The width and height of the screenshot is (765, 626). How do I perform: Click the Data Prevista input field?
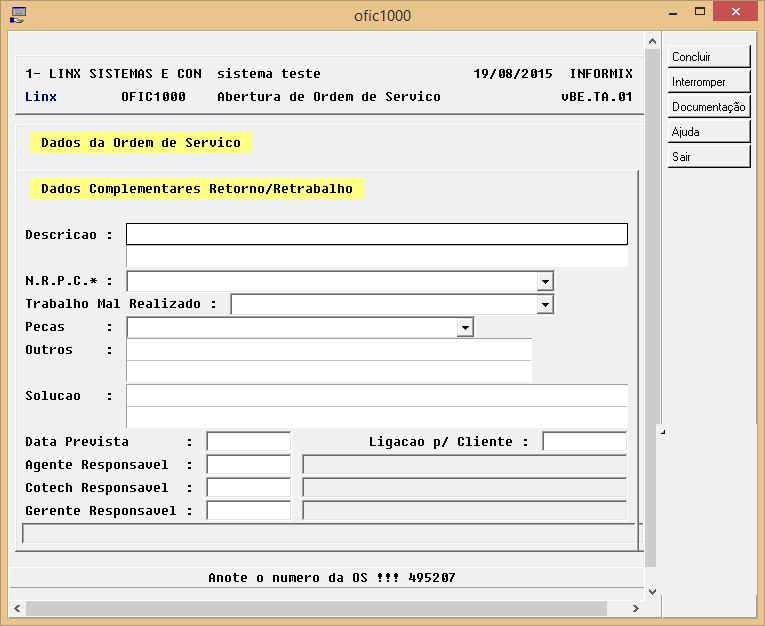pyautogui.click(x=249, y=442)
